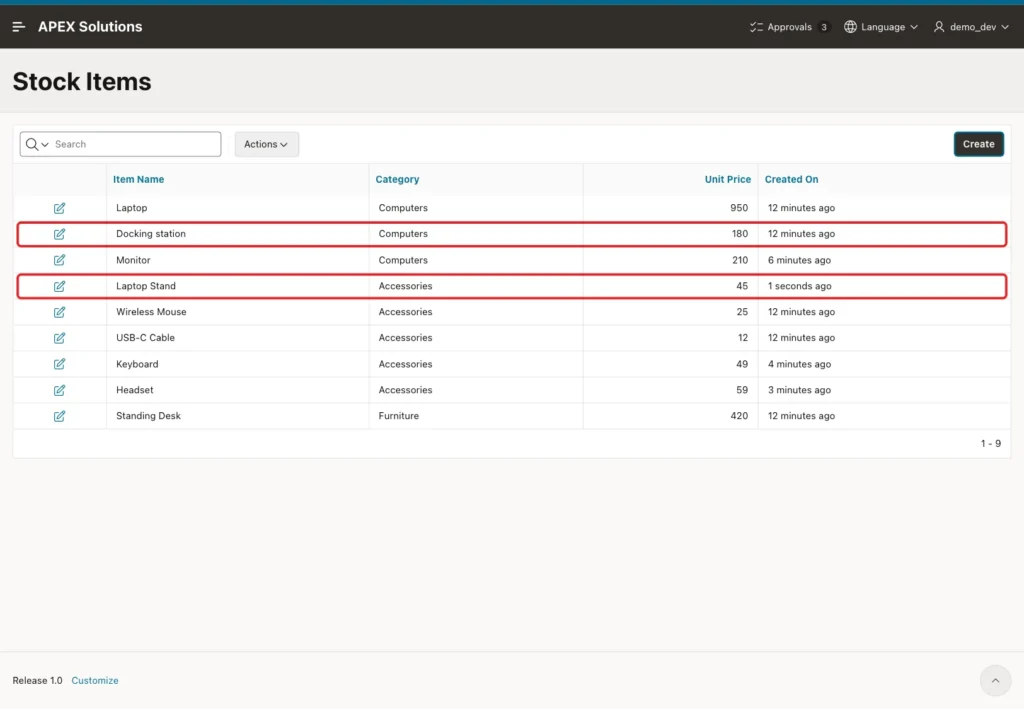Focus the Search input field
This screenshot has height=709, width=1024.
point(136,144)
